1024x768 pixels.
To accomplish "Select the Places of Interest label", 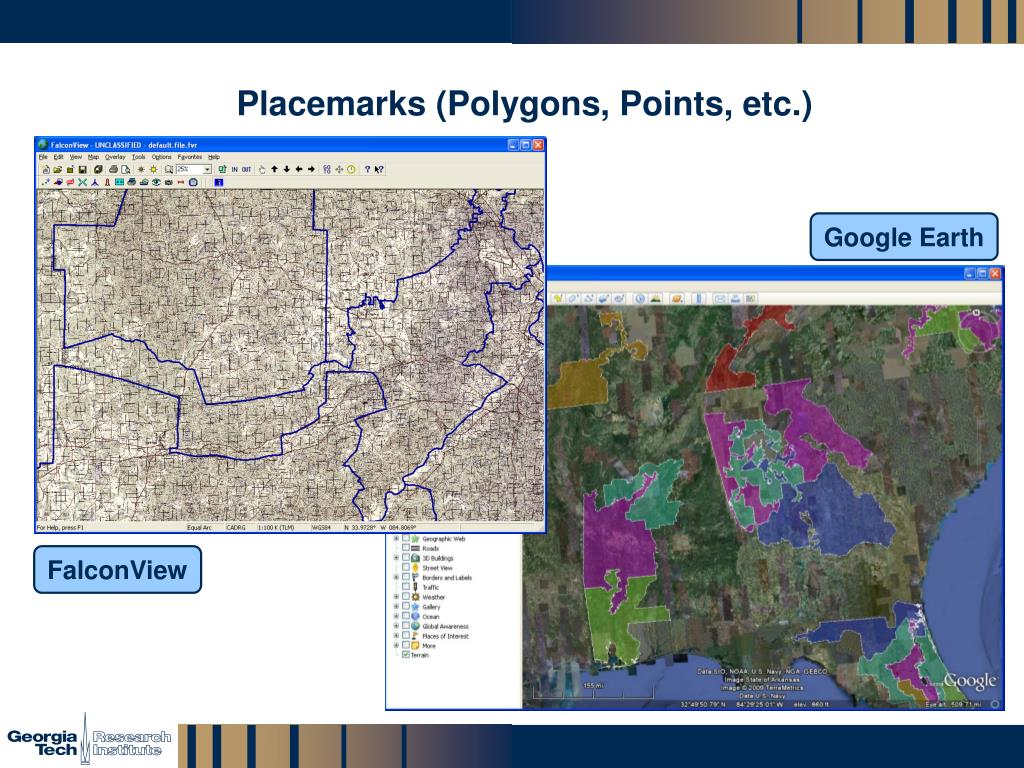I will [x=445, y=636].
